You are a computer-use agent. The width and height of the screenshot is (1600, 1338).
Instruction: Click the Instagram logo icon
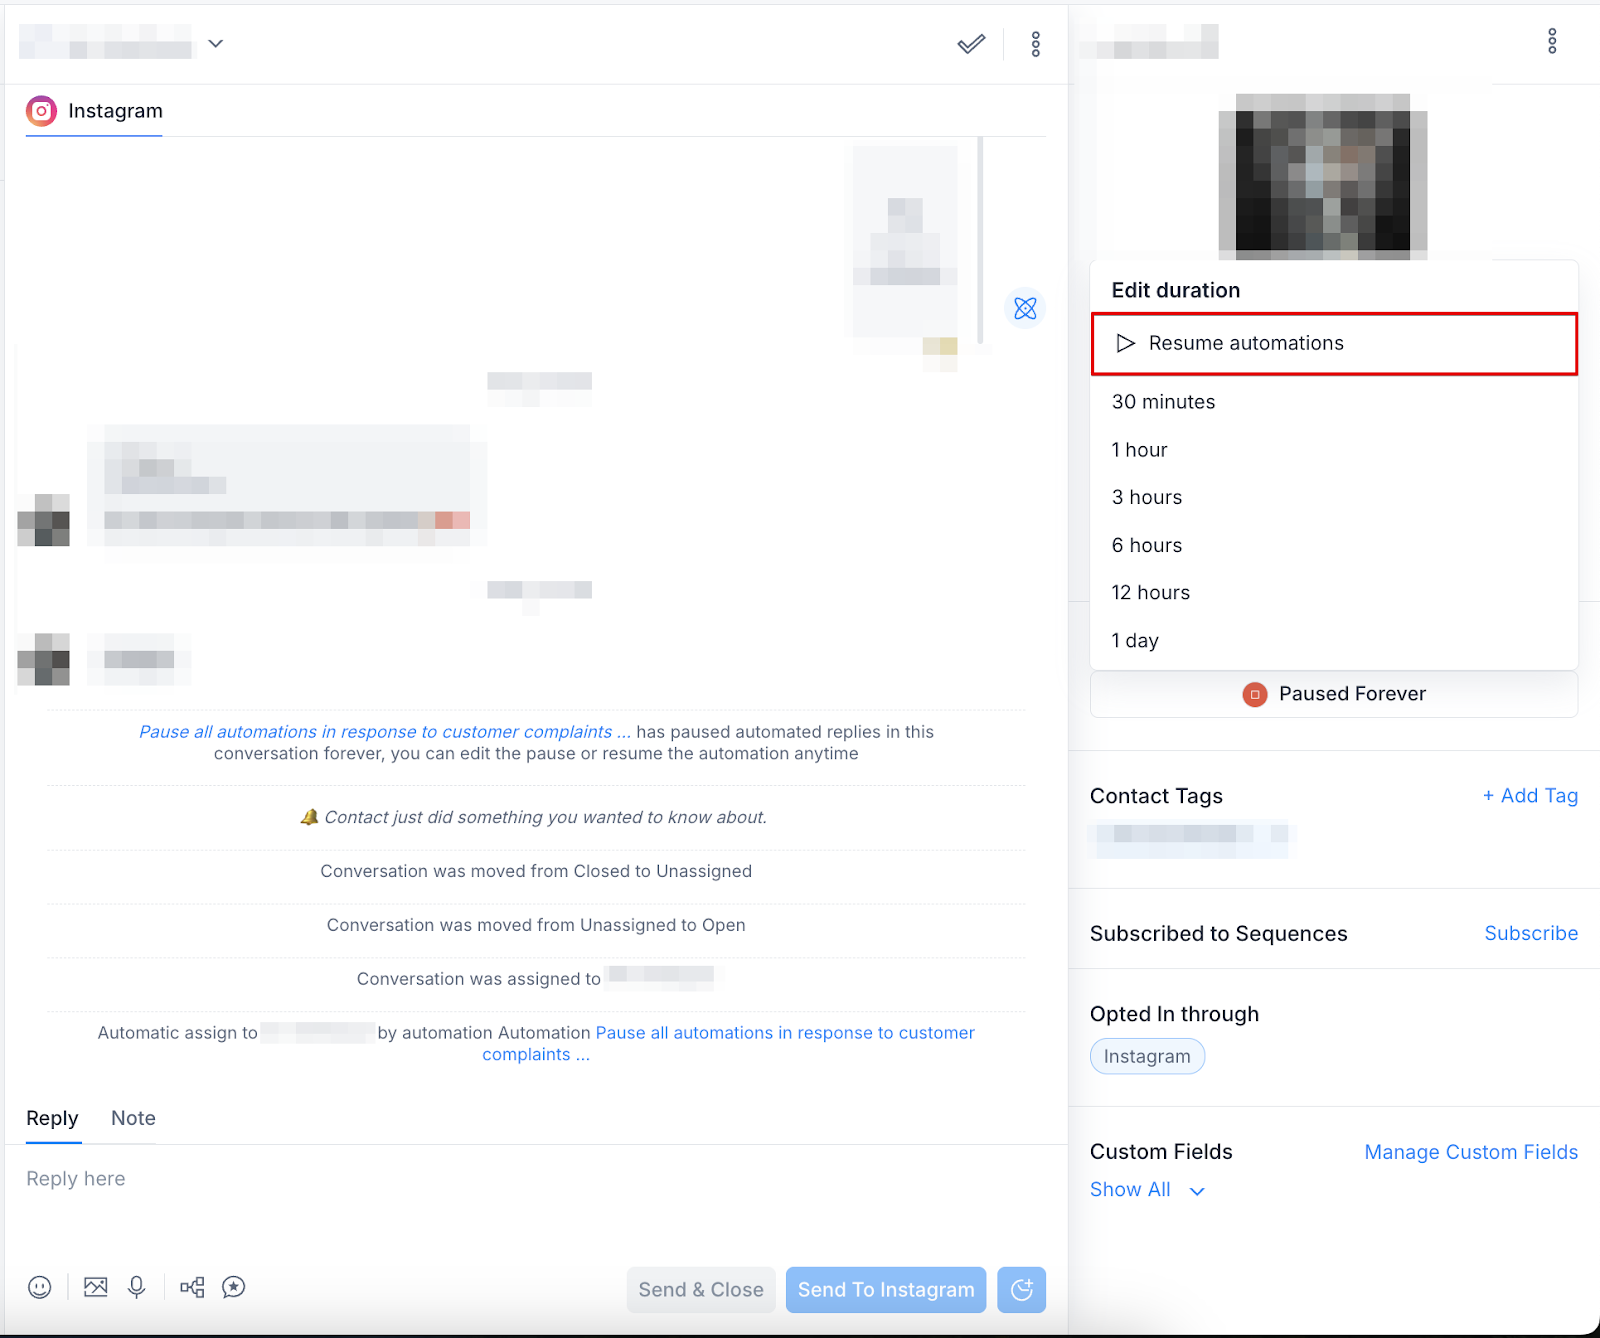click(41, 111)
